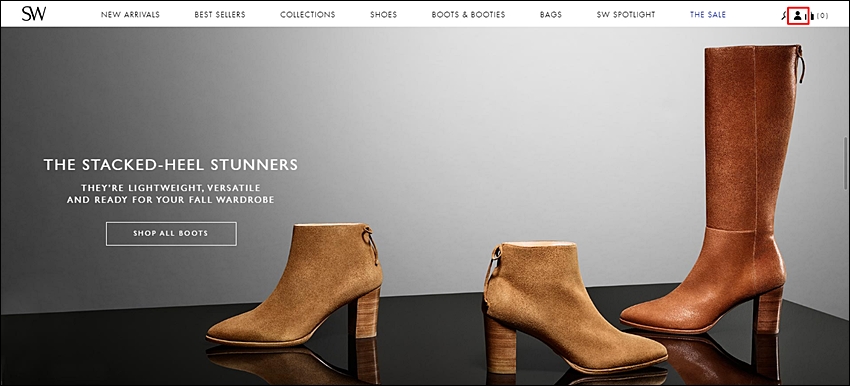
Task: Select Bags in the top navigation
Action: (551, 15)
